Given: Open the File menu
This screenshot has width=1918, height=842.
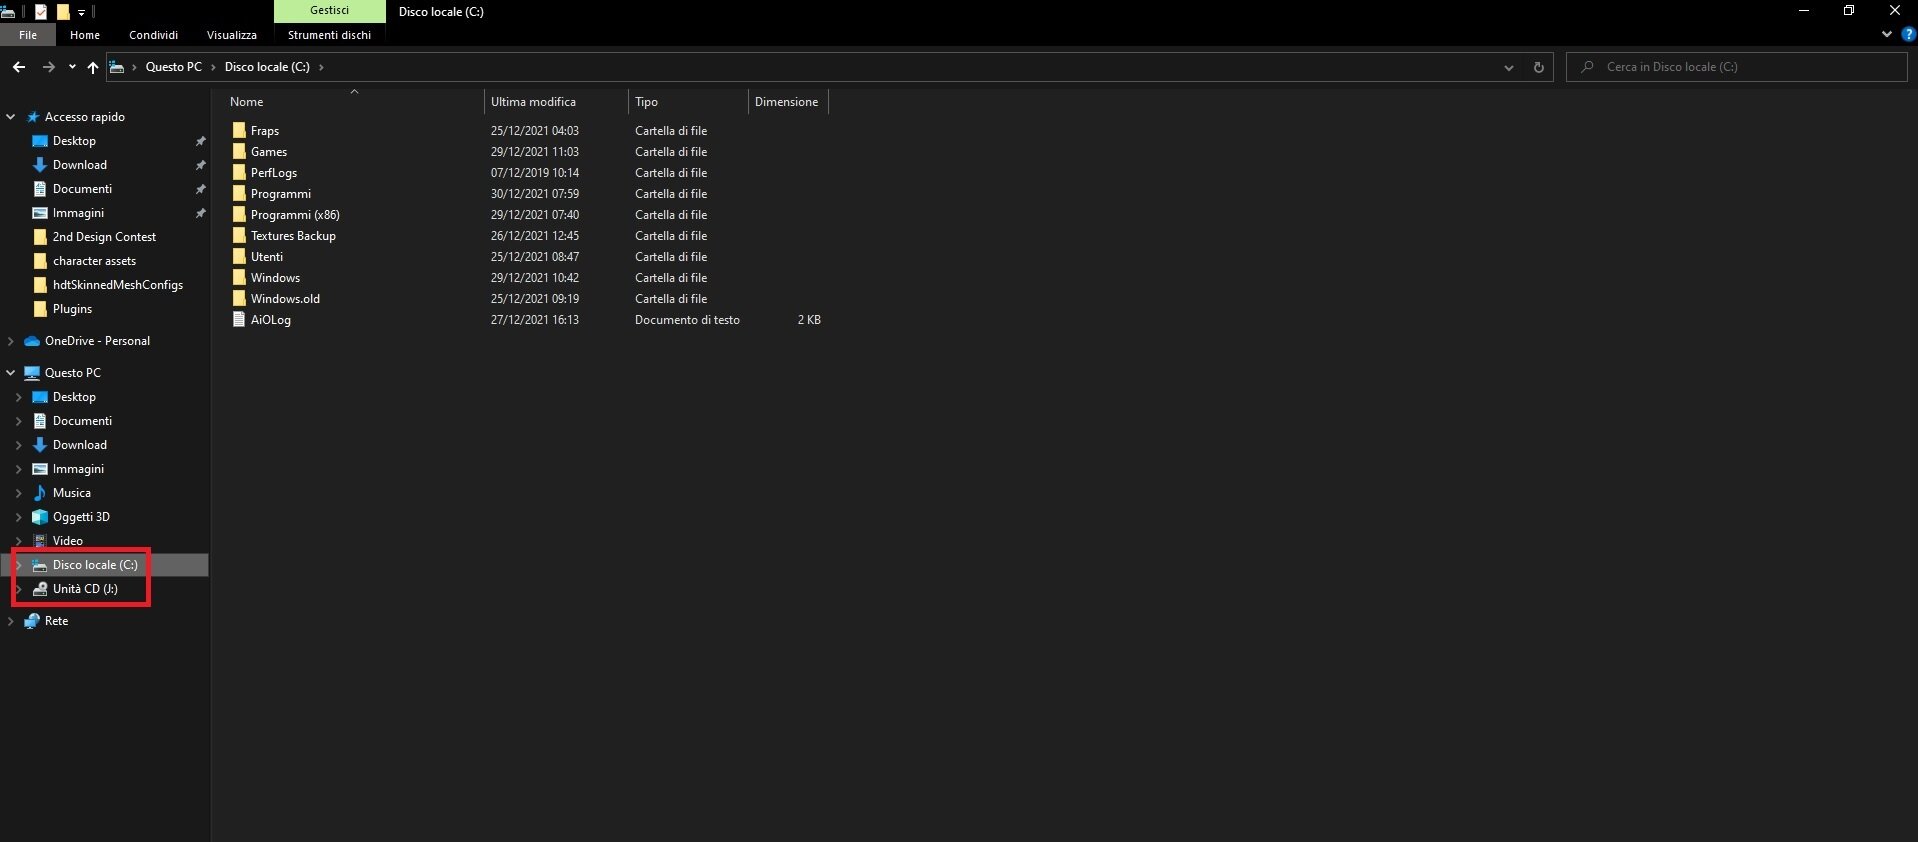Looking at the screenshot, I should [28, 35].
